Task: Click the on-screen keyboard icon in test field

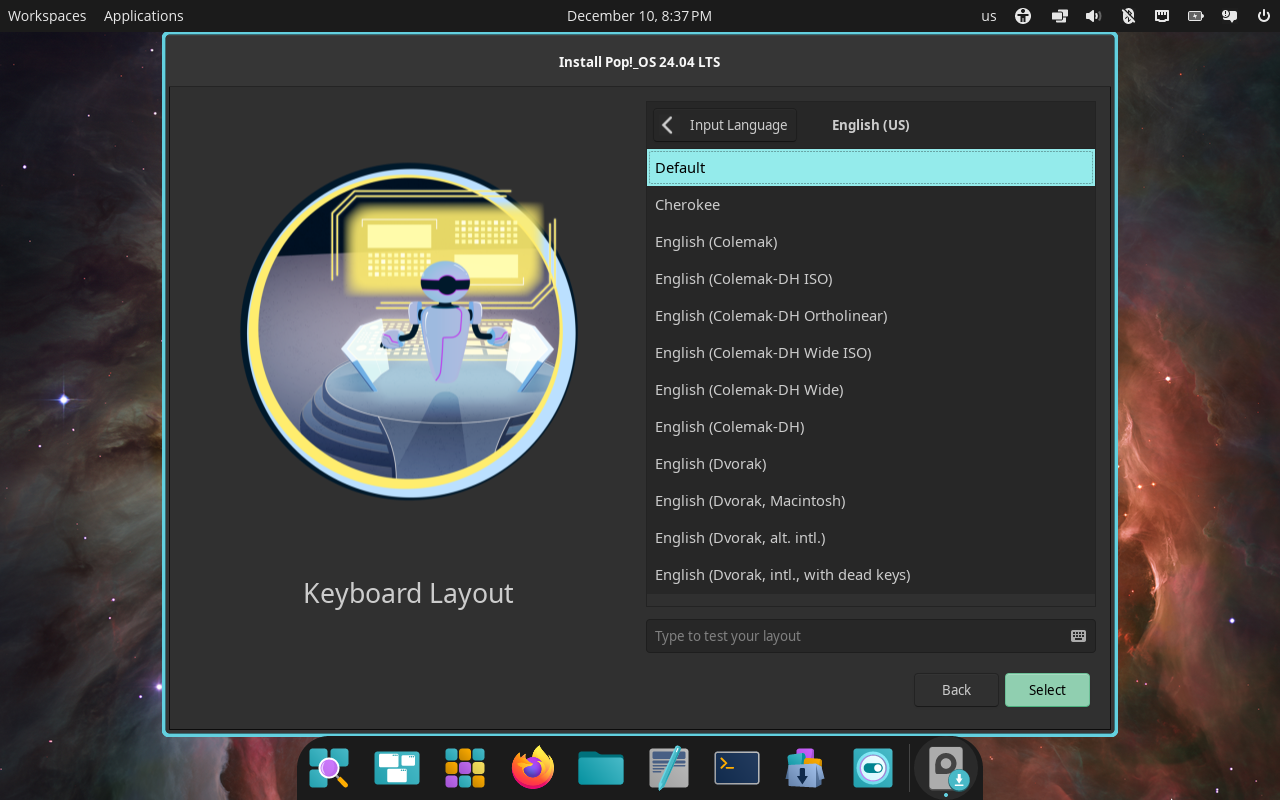Action: tap(1077, 635)
